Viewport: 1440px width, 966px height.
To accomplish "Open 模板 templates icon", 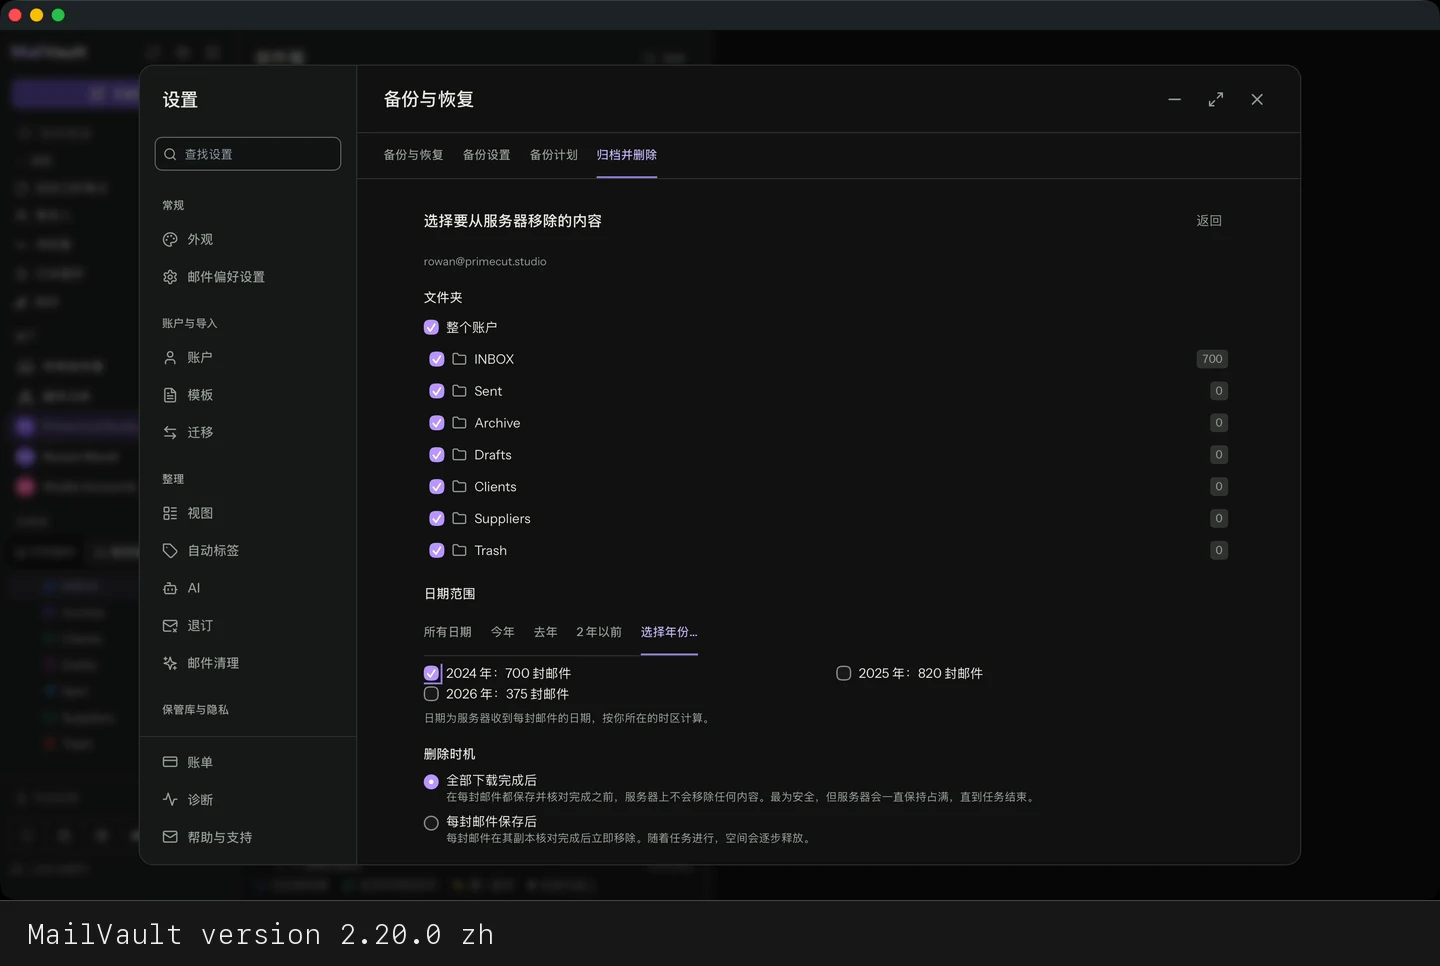I will click(x=170, y=395).
